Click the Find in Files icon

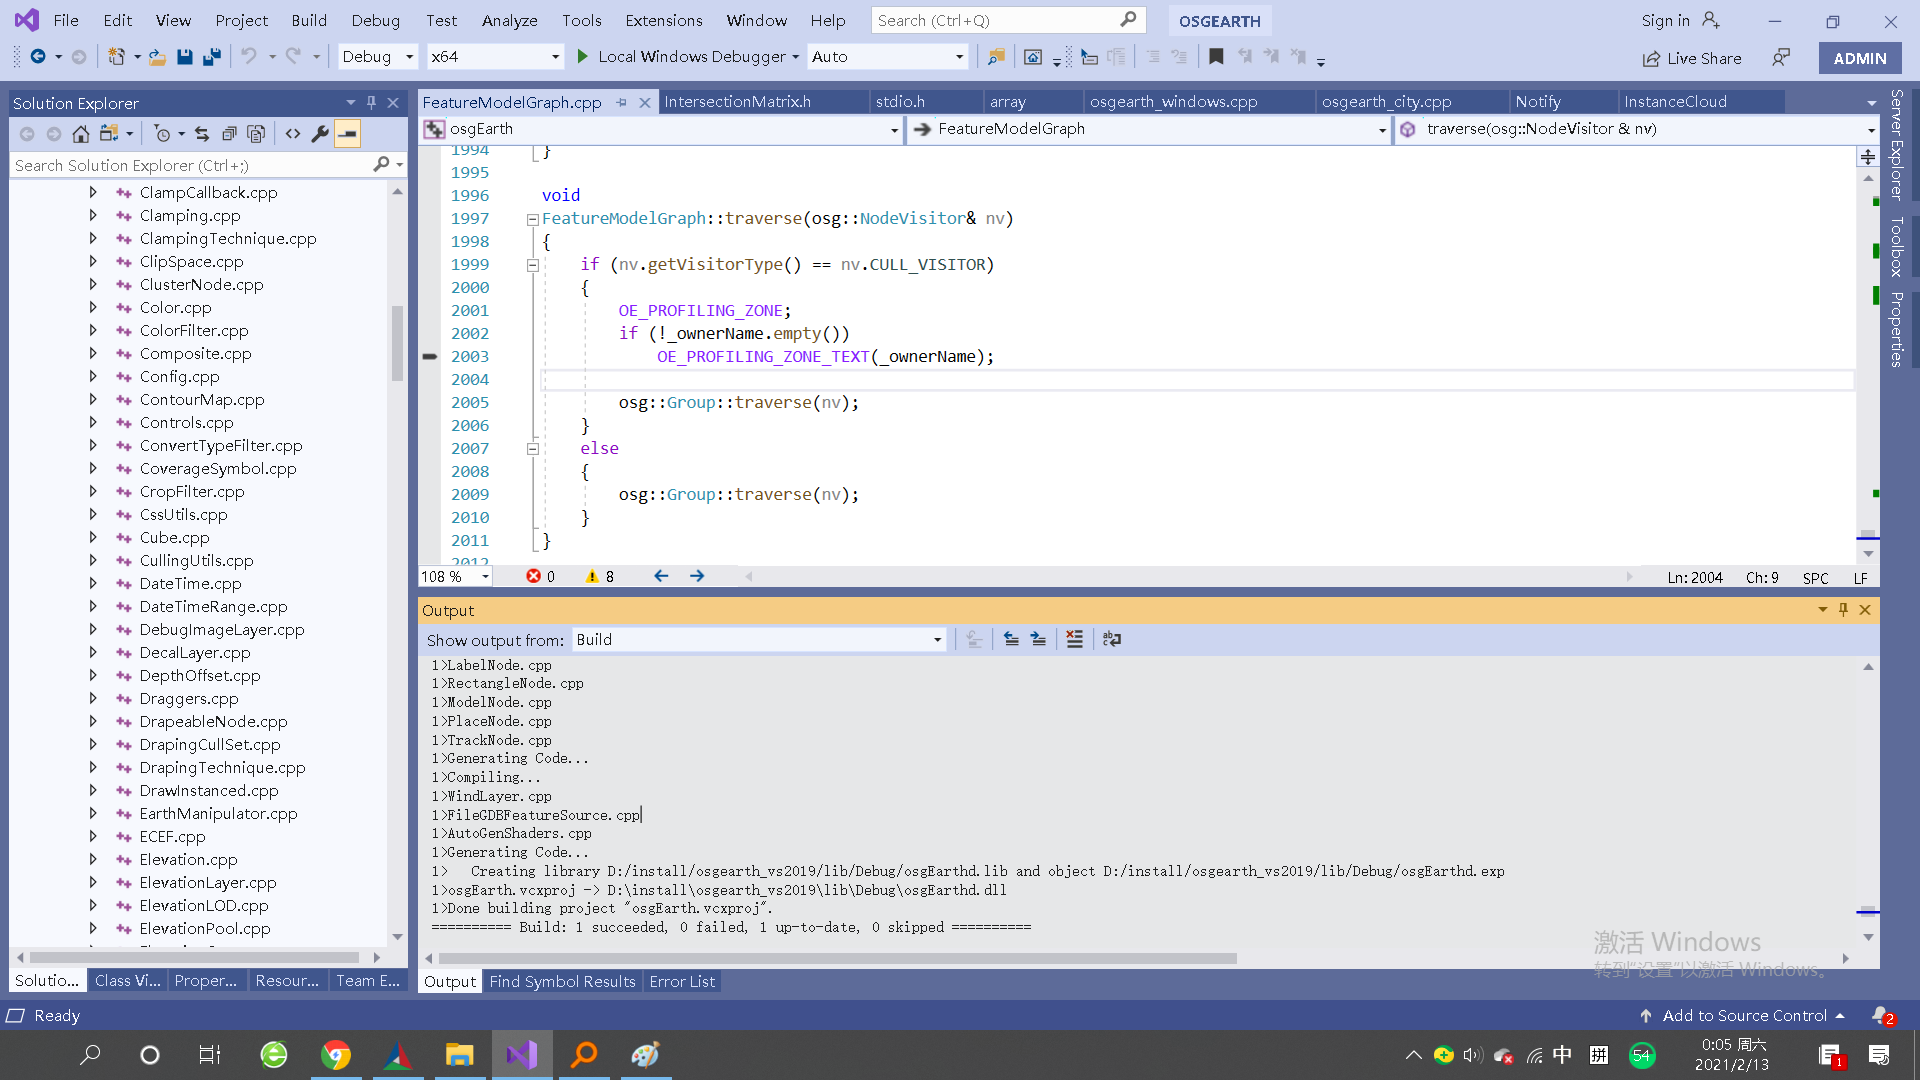click(996, 57)
